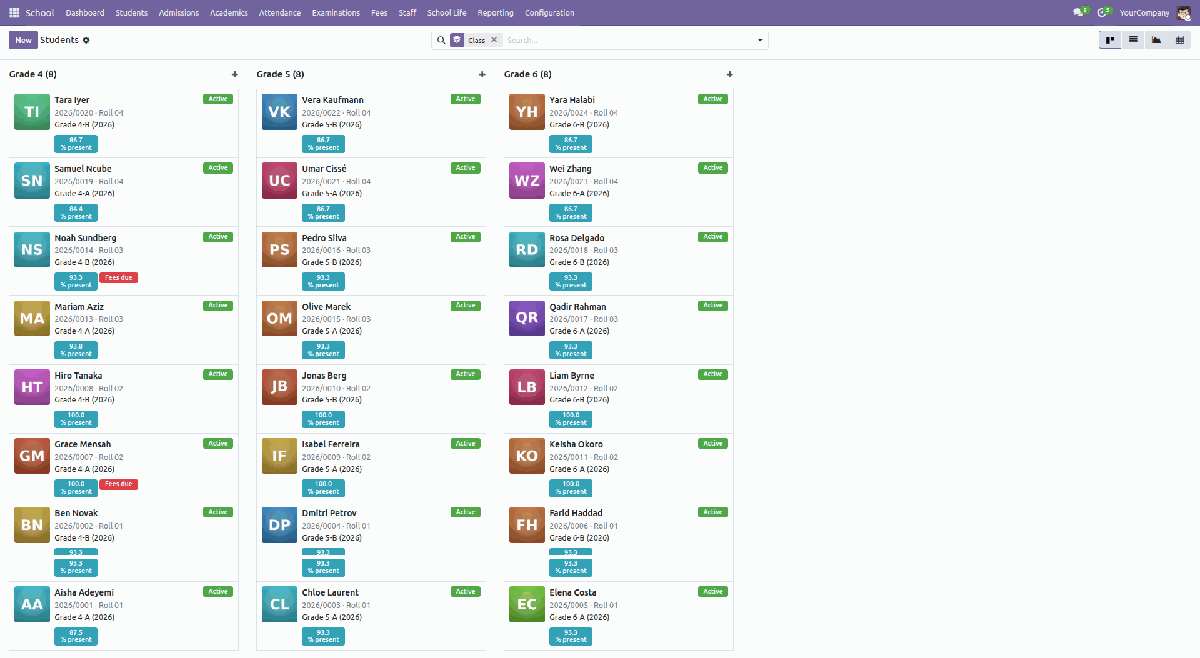Image resolution: width=1200 pixels, height=658 pixels.
Task: Open the Configuration menu
Action: (550, 13)
